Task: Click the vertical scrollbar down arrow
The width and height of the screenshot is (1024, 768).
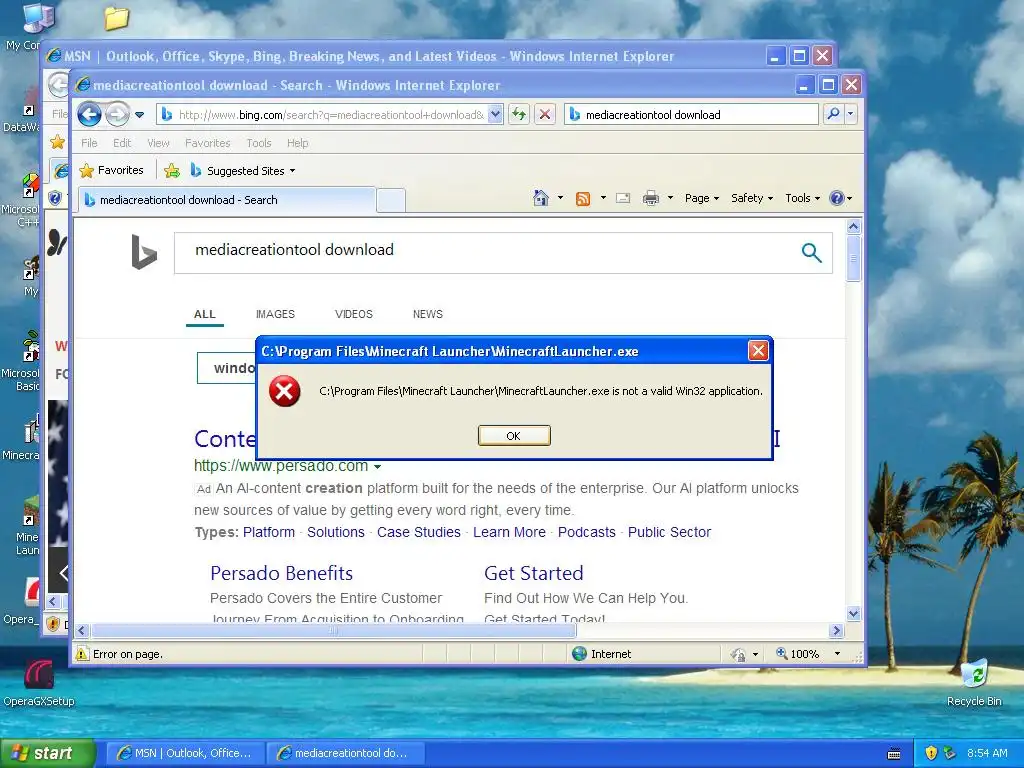Action: 854,613
